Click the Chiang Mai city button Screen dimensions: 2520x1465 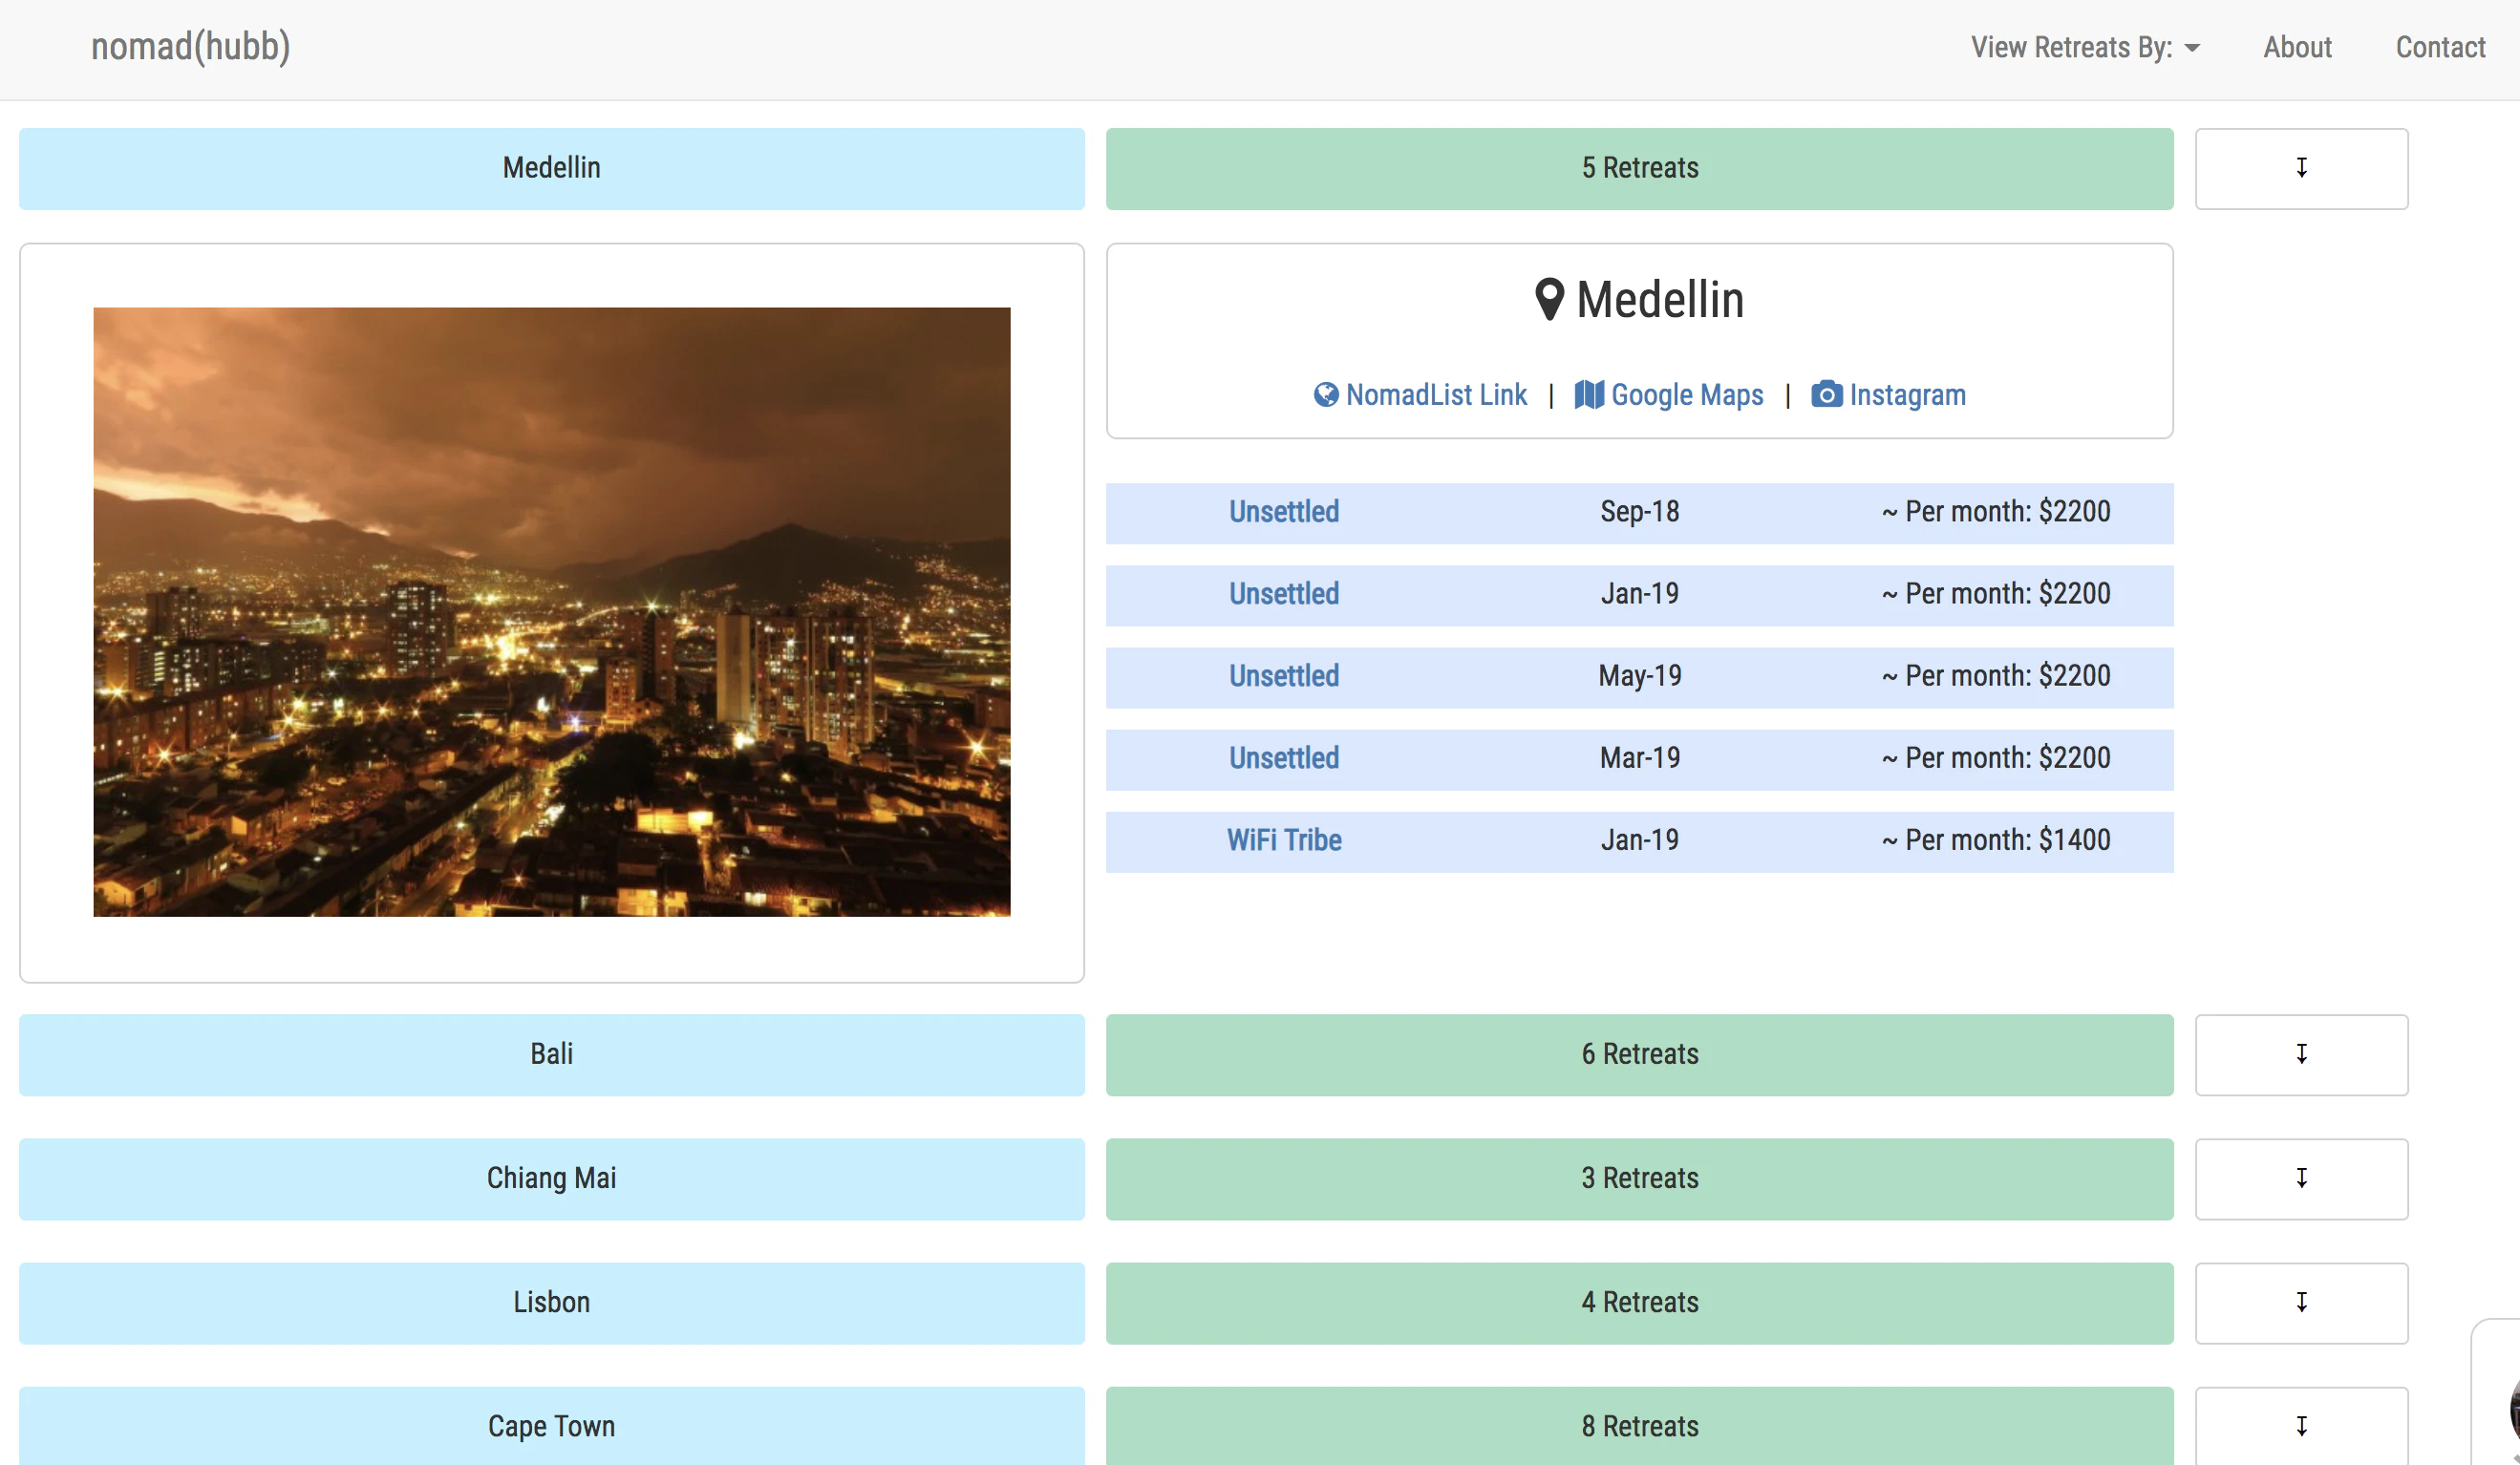click(x=551, y=1178)
